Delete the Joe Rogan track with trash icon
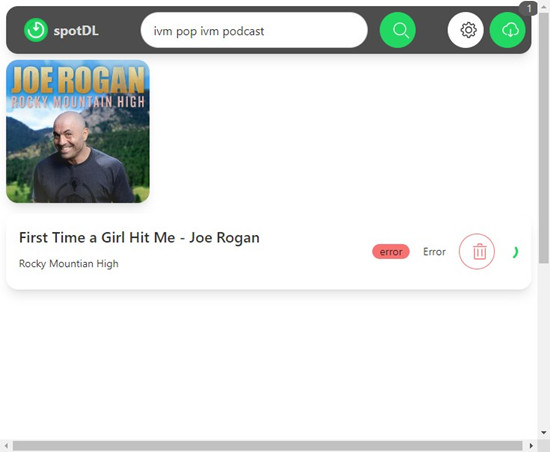Image resolution: width=550 pixels, height=452 pixels. click(x=477, y=251)
